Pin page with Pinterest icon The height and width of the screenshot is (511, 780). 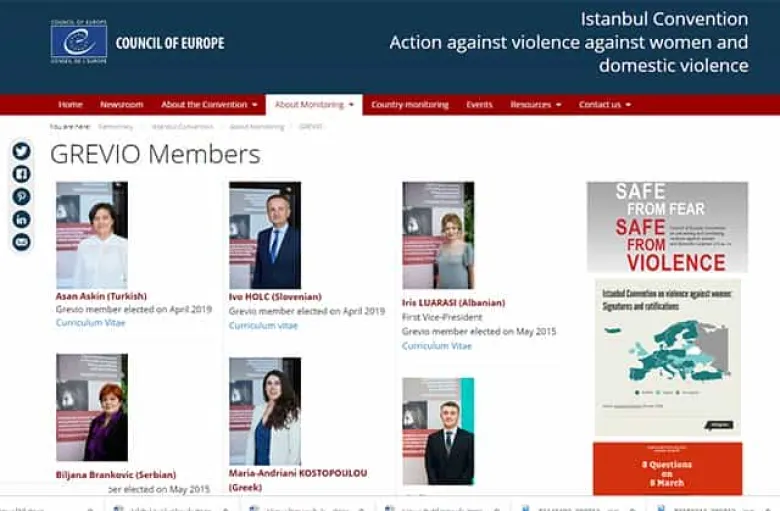coord(21,197)
